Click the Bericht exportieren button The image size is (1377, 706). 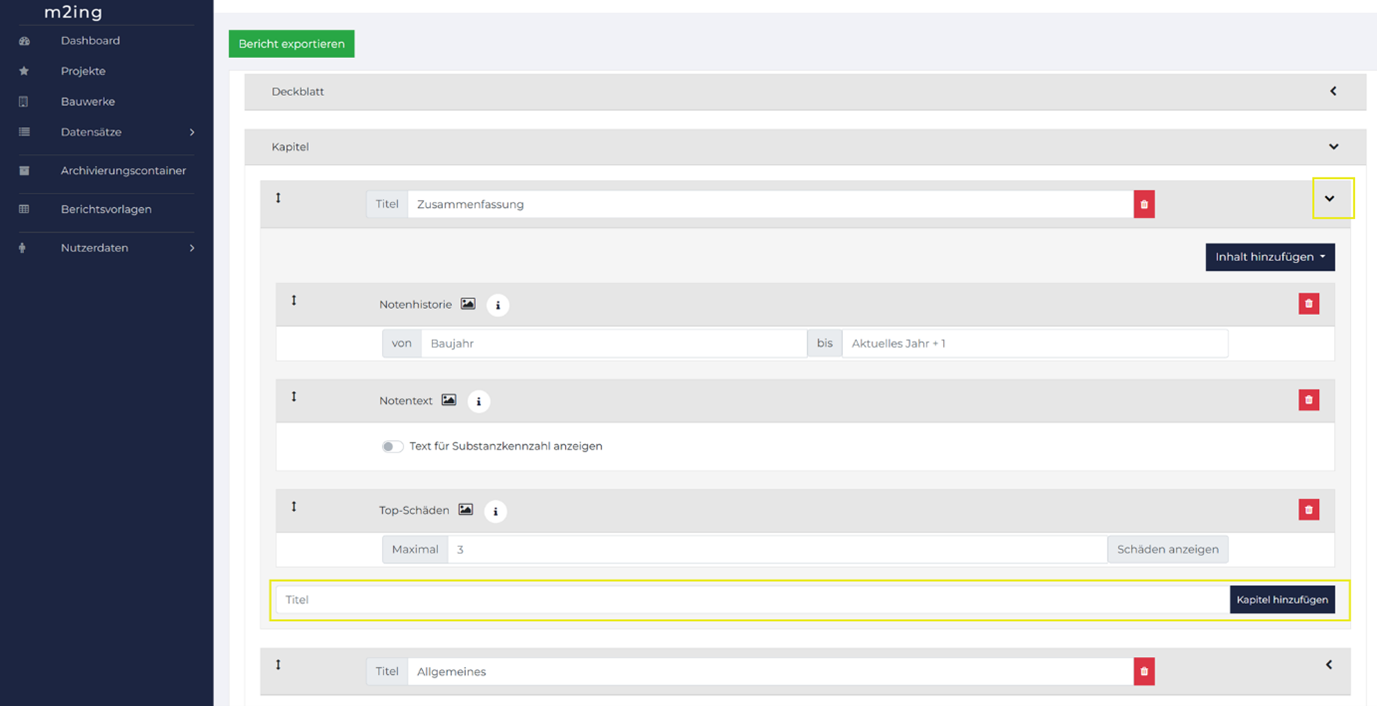click(x=291, y=44)
